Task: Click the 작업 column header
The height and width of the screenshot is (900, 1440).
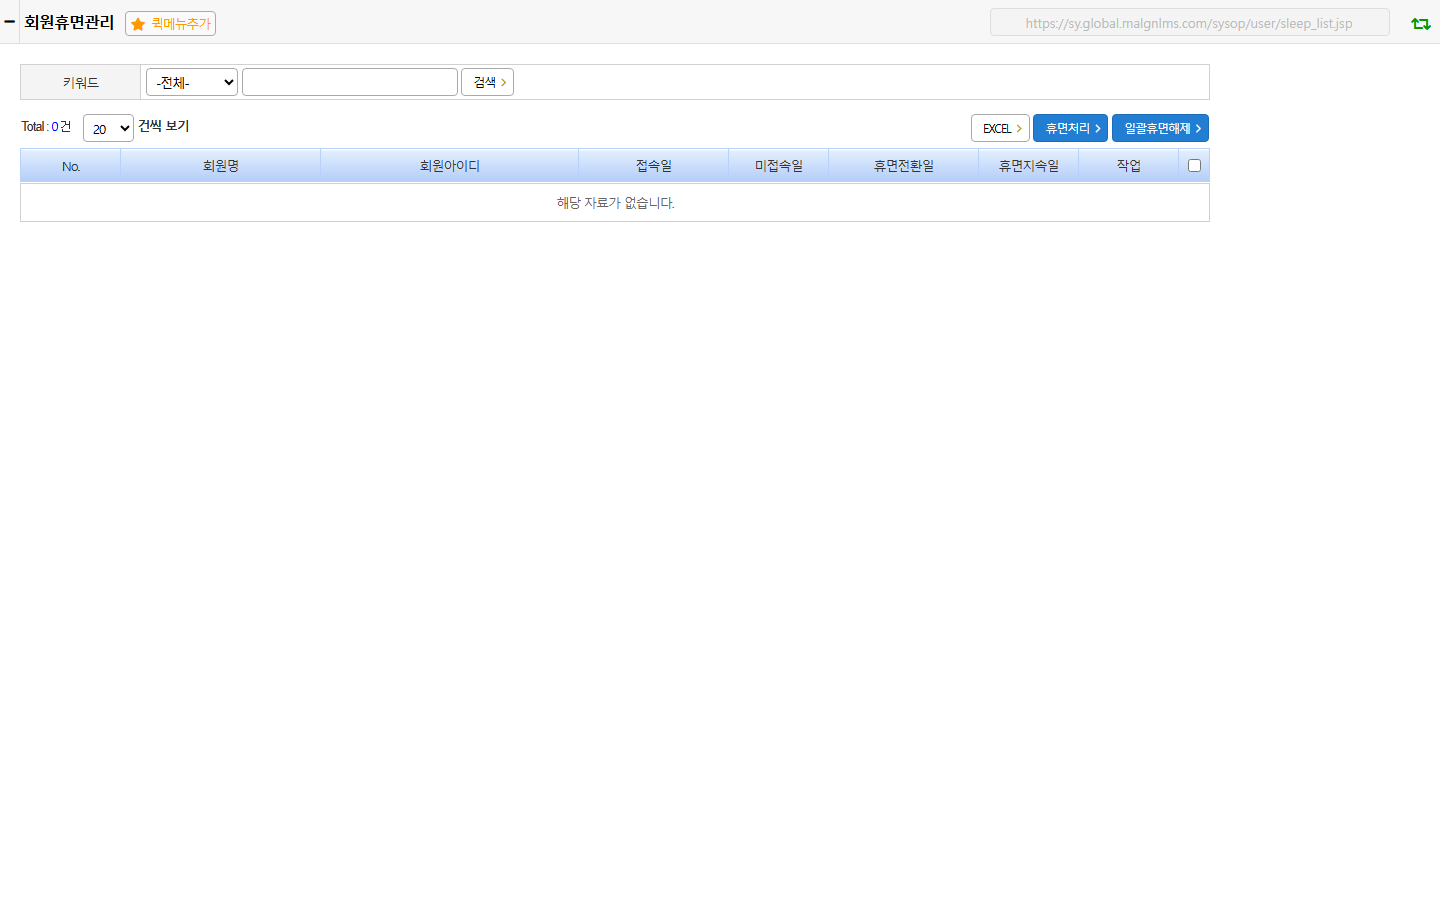Action: (x=1129, y=166)
